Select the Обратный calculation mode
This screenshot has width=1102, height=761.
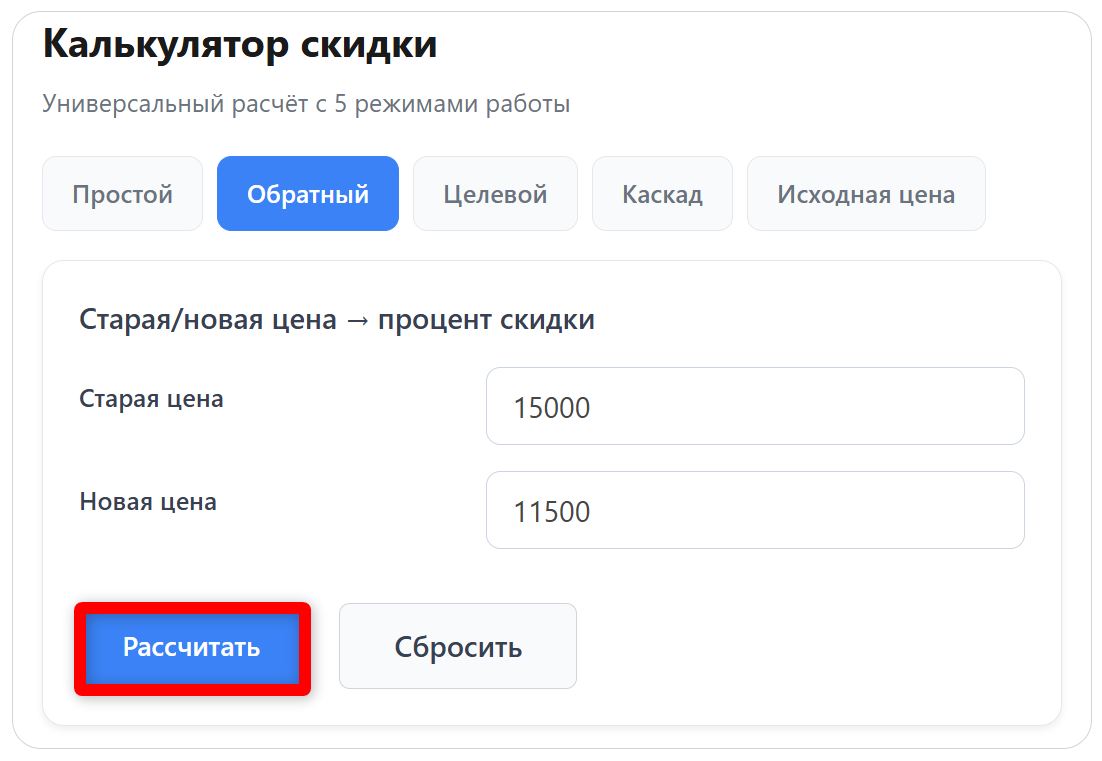(x=307, y=193)
